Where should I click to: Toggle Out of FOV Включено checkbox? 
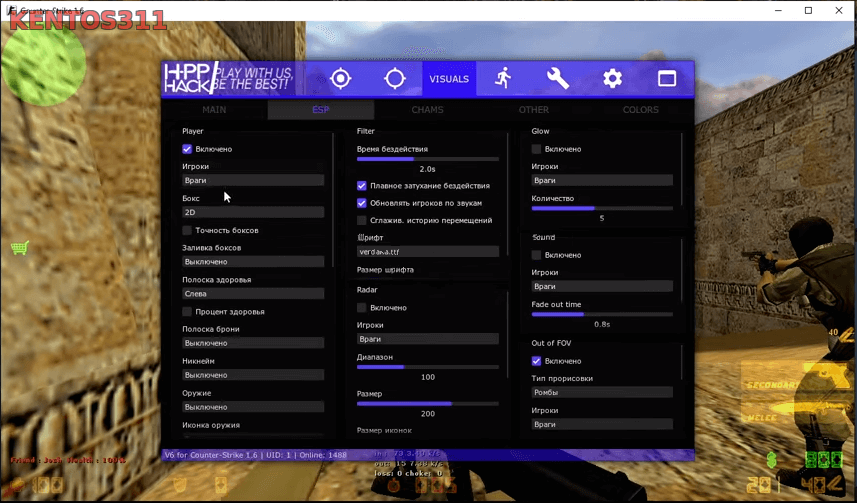tap(537, 361)
